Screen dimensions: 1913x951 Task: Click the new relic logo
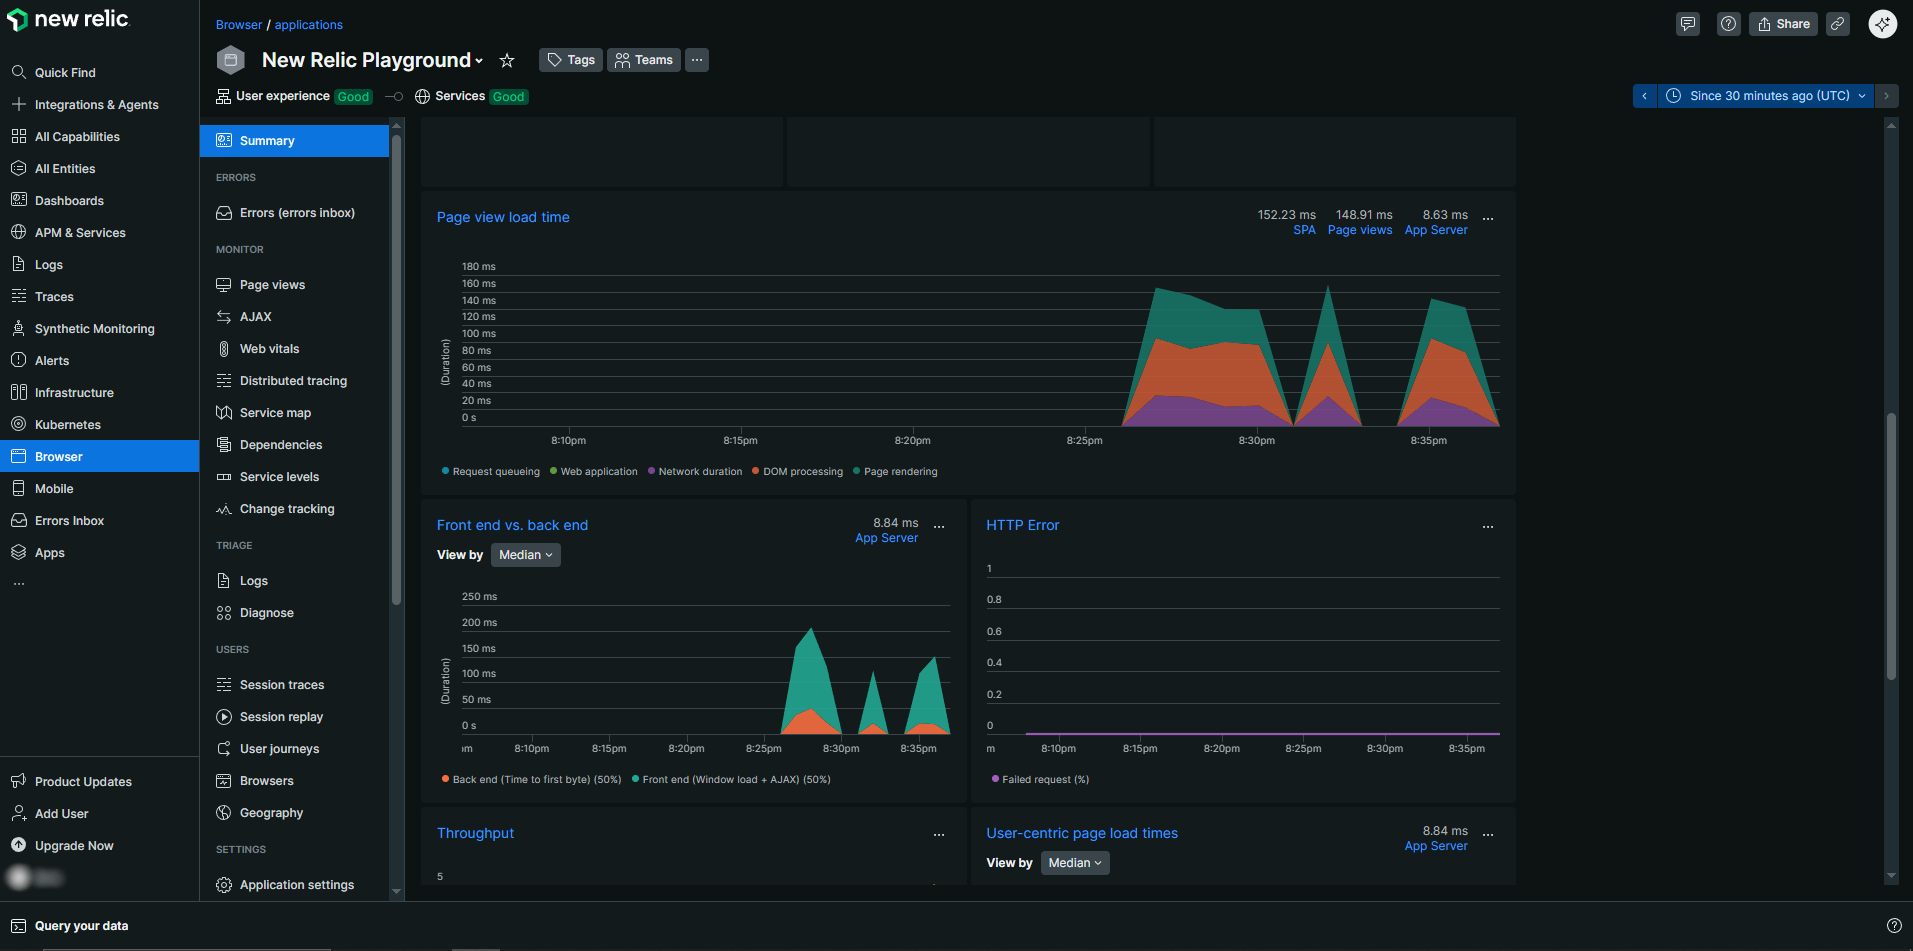[68, 19]
